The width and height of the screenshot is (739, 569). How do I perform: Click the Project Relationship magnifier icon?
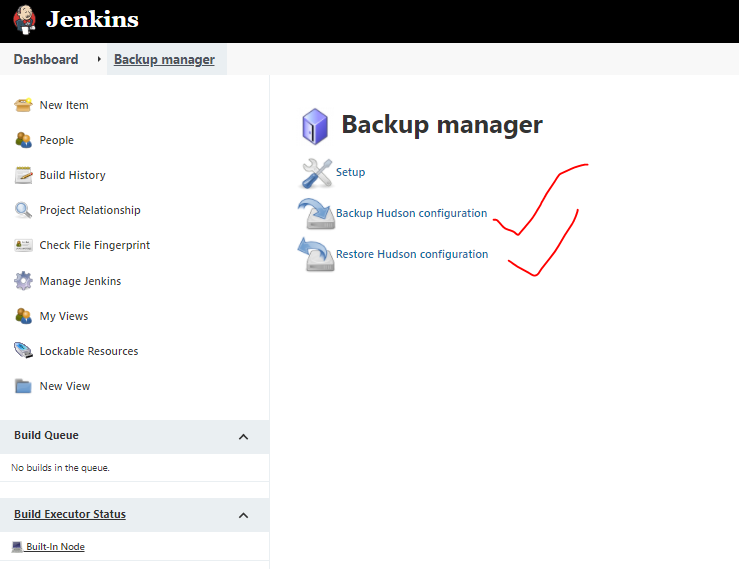pos(23,210)
